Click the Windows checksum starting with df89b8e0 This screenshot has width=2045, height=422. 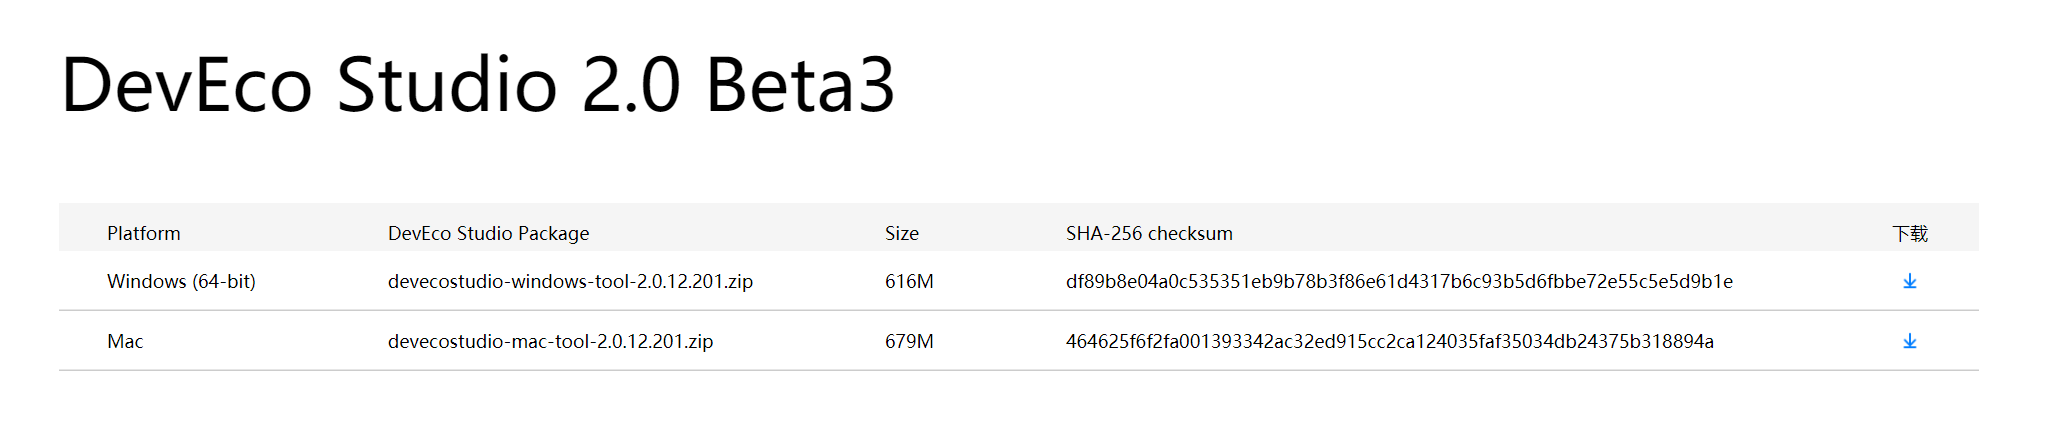click(1399, 281)
